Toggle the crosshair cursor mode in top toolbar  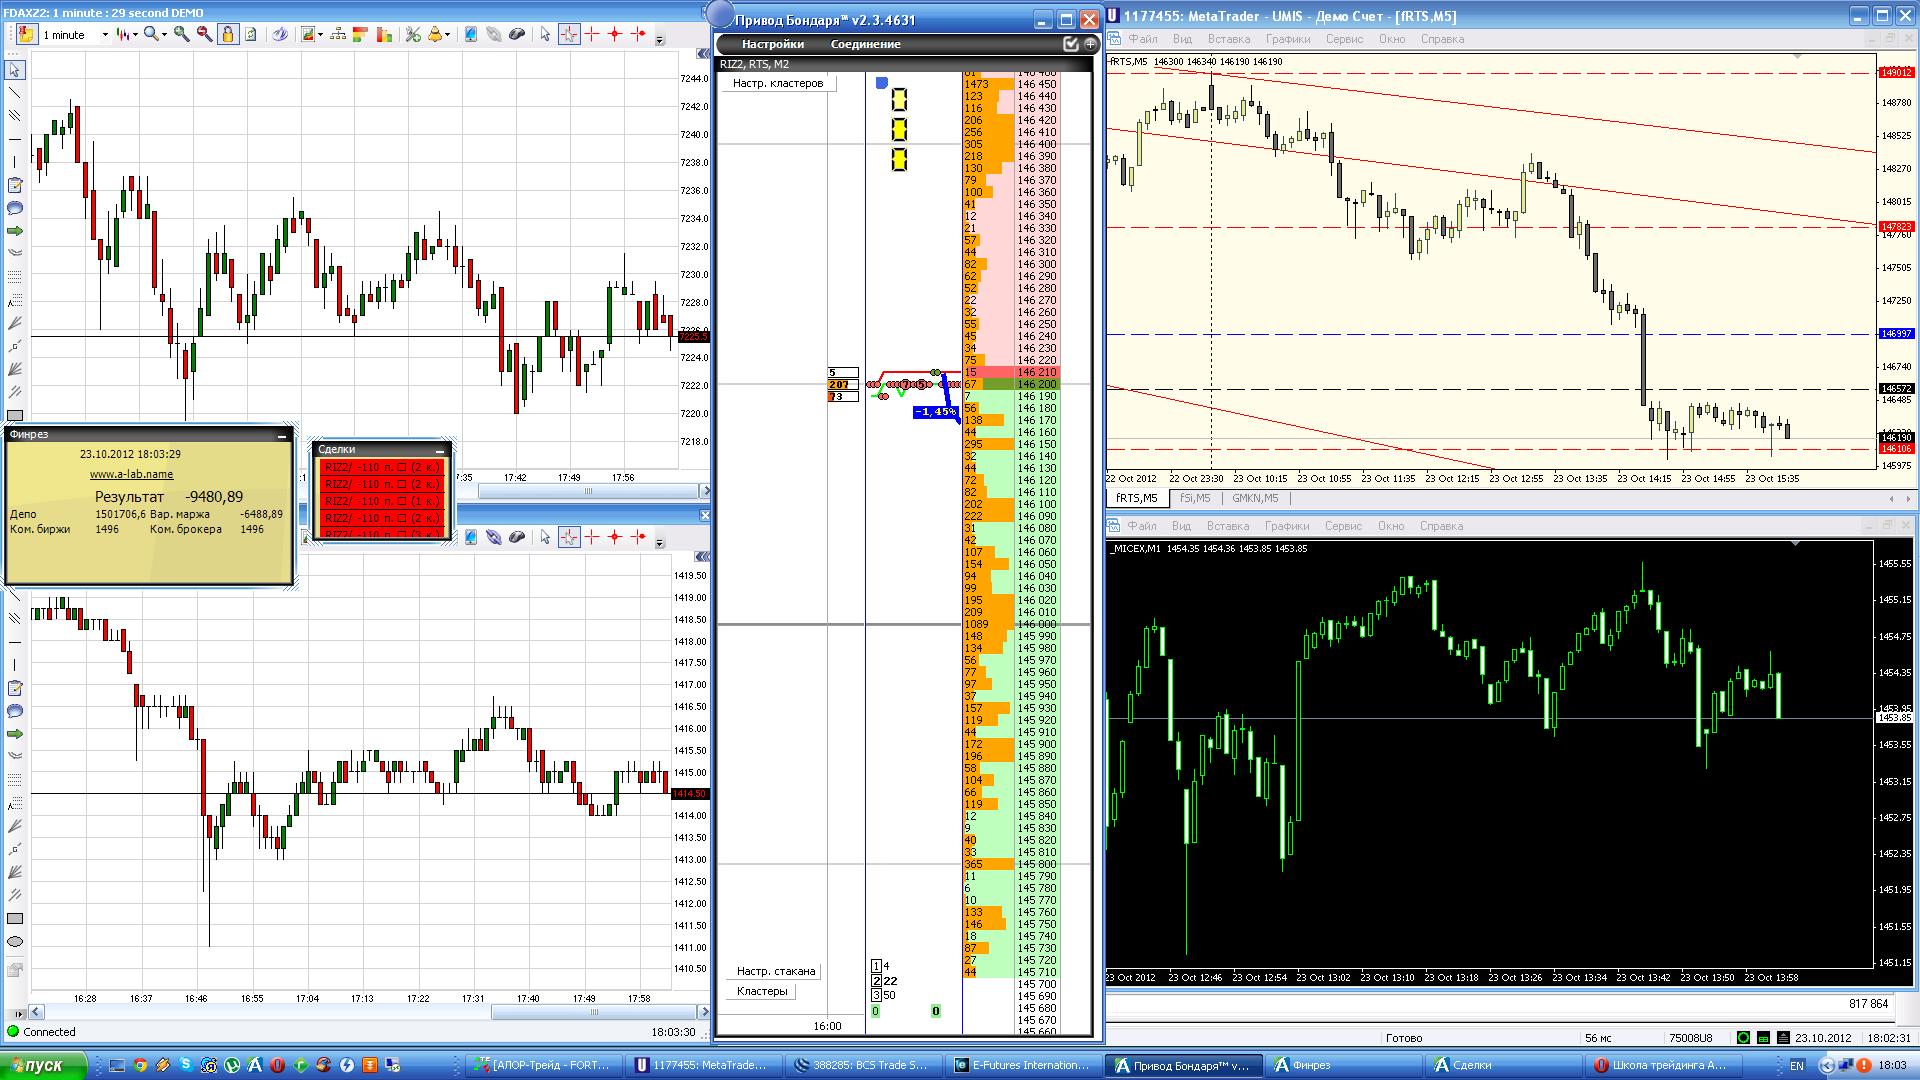click(568, 34)
